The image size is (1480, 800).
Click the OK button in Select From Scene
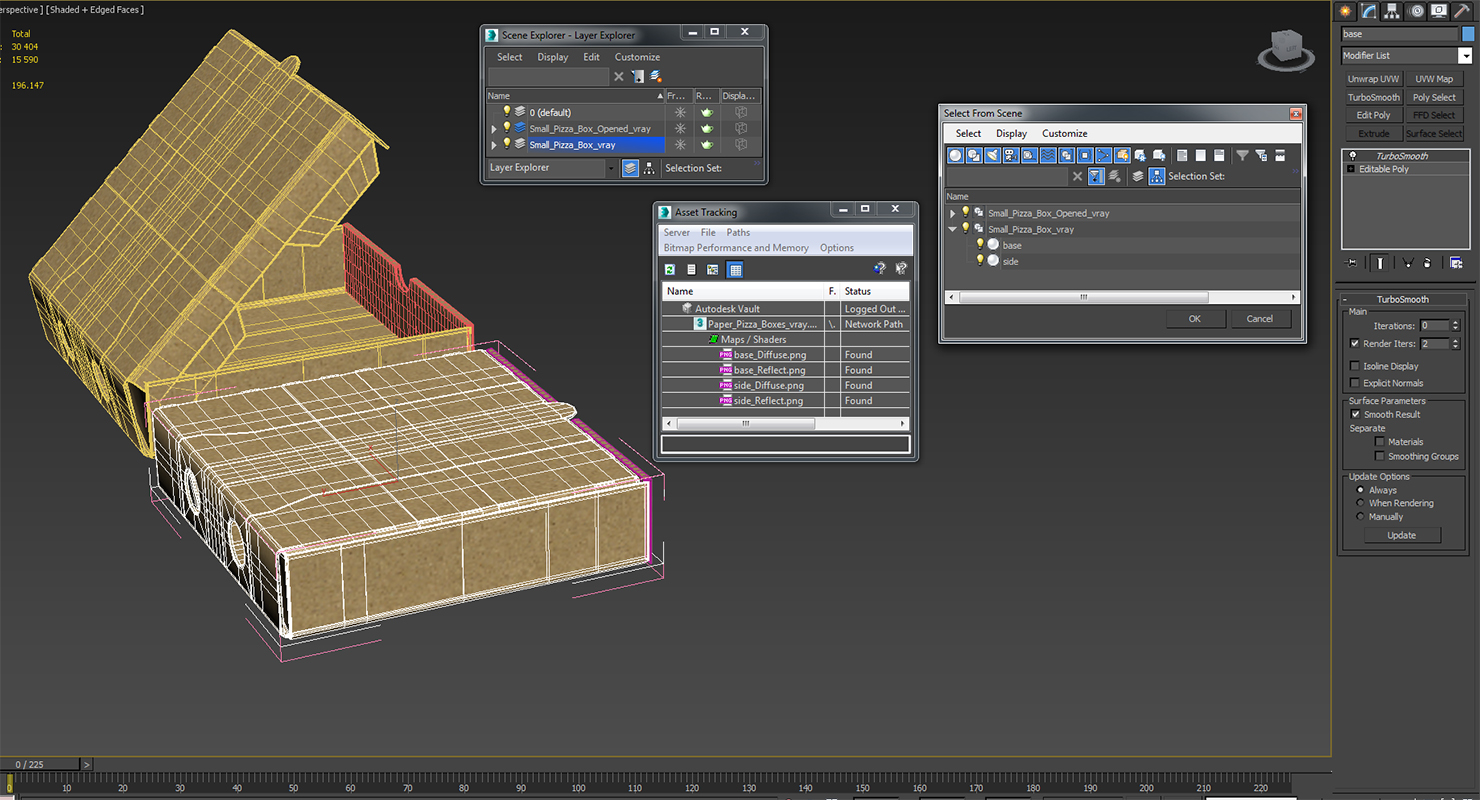[1195, 319]
